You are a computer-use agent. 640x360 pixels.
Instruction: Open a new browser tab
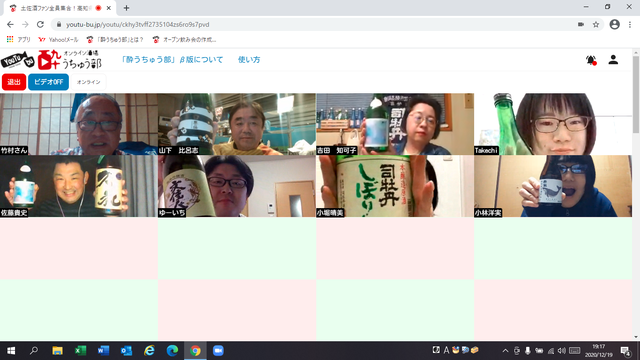[126, 8]
